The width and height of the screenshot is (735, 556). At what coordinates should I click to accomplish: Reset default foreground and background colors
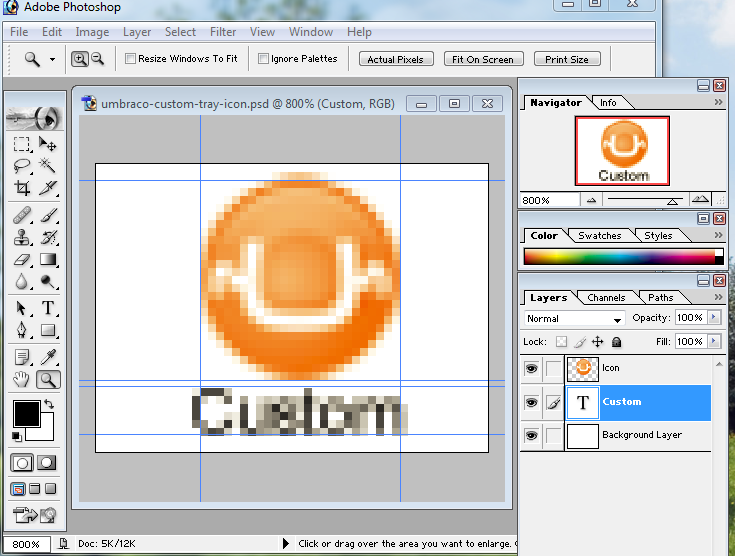point(17,436)
